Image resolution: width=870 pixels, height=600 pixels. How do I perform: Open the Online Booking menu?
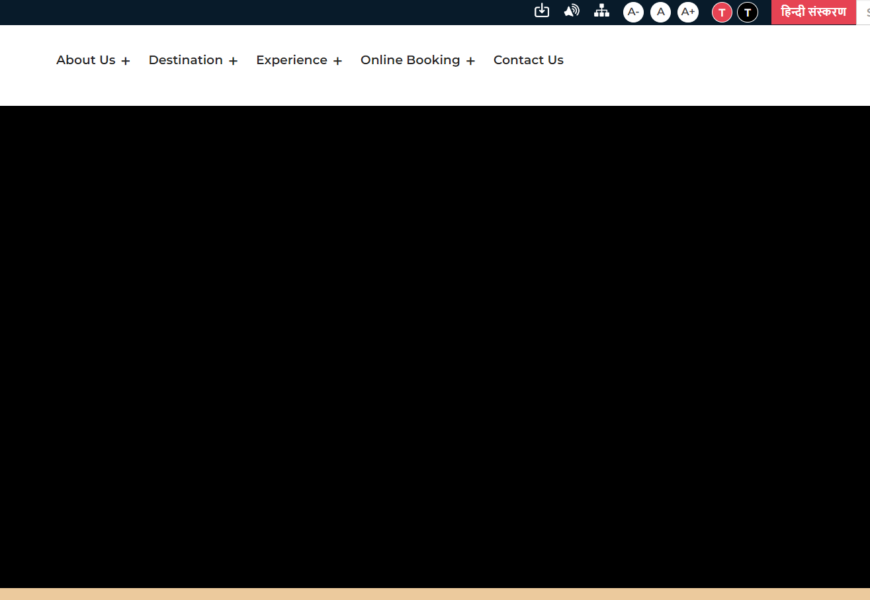410,60
